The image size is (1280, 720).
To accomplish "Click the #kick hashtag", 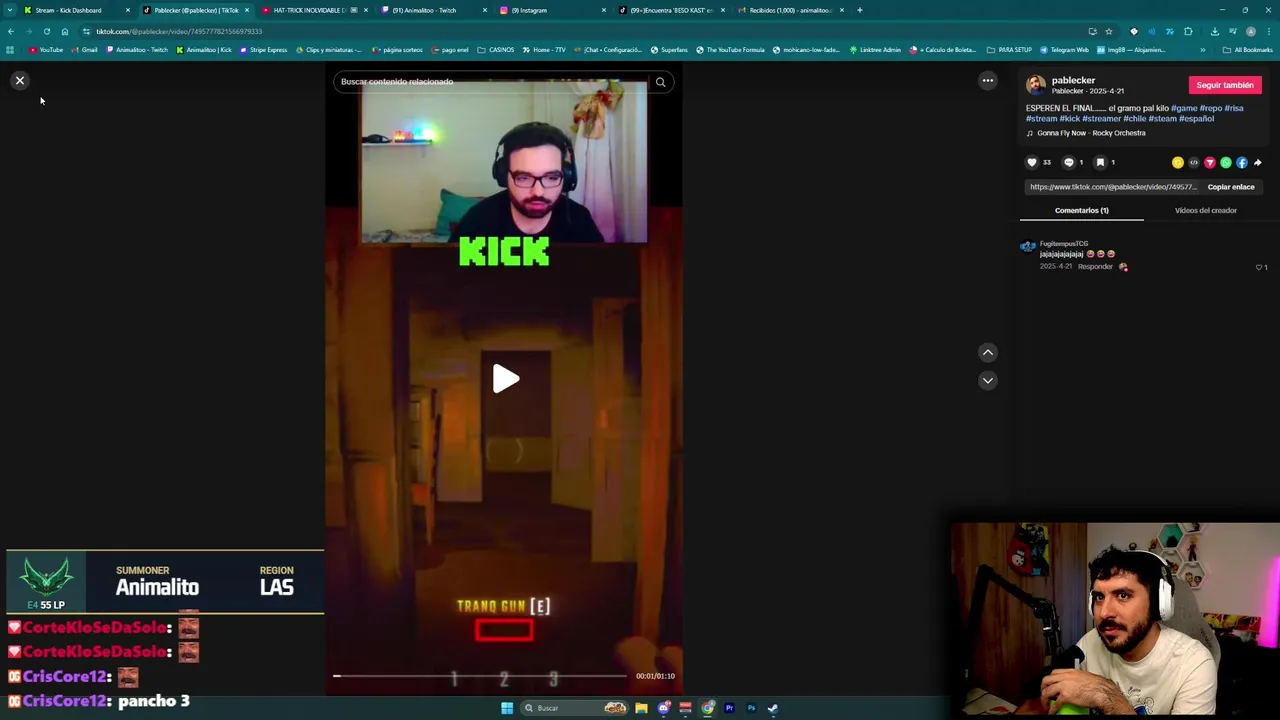I will [x=1070, y=118].
